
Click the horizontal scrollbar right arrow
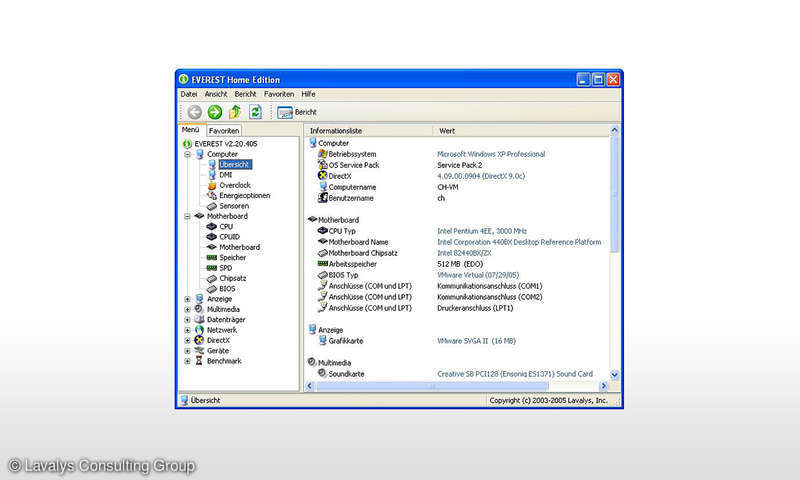602,386
